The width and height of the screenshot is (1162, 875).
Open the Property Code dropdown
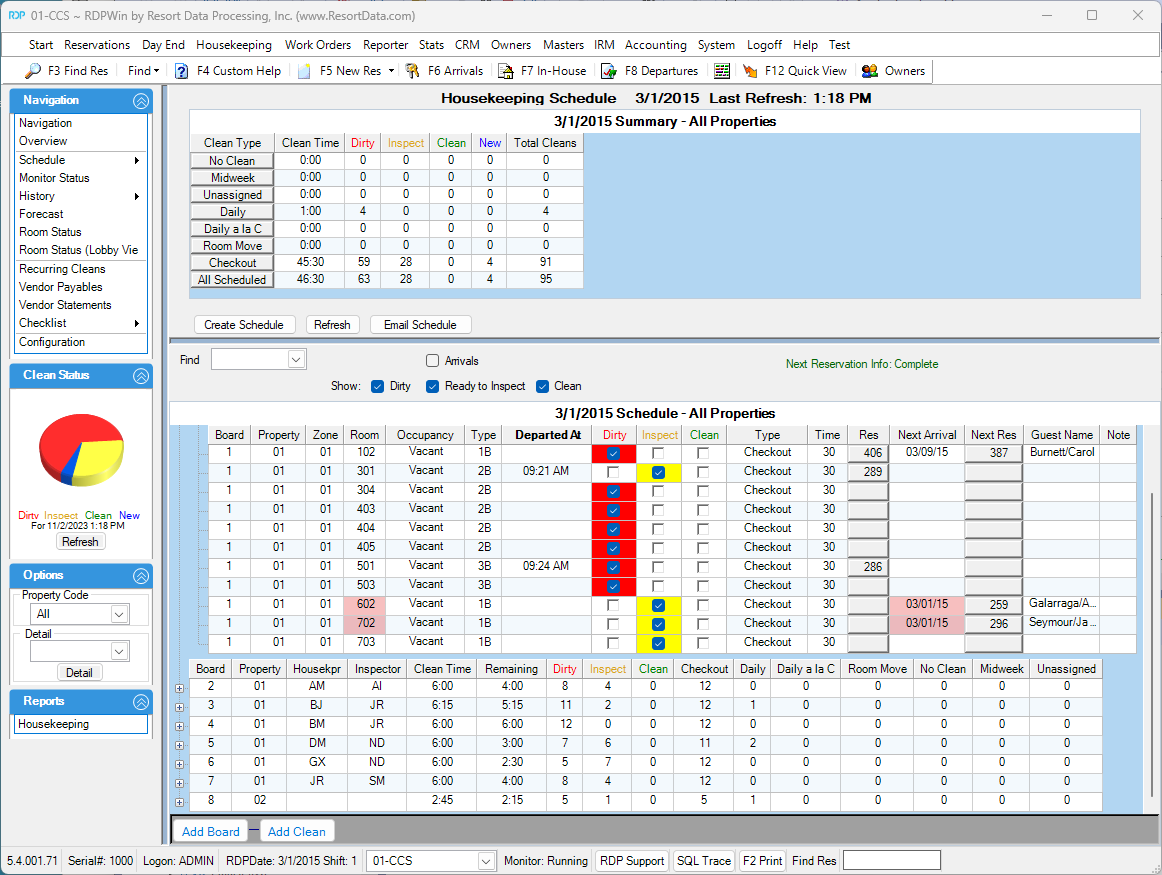tap(119, 614)
